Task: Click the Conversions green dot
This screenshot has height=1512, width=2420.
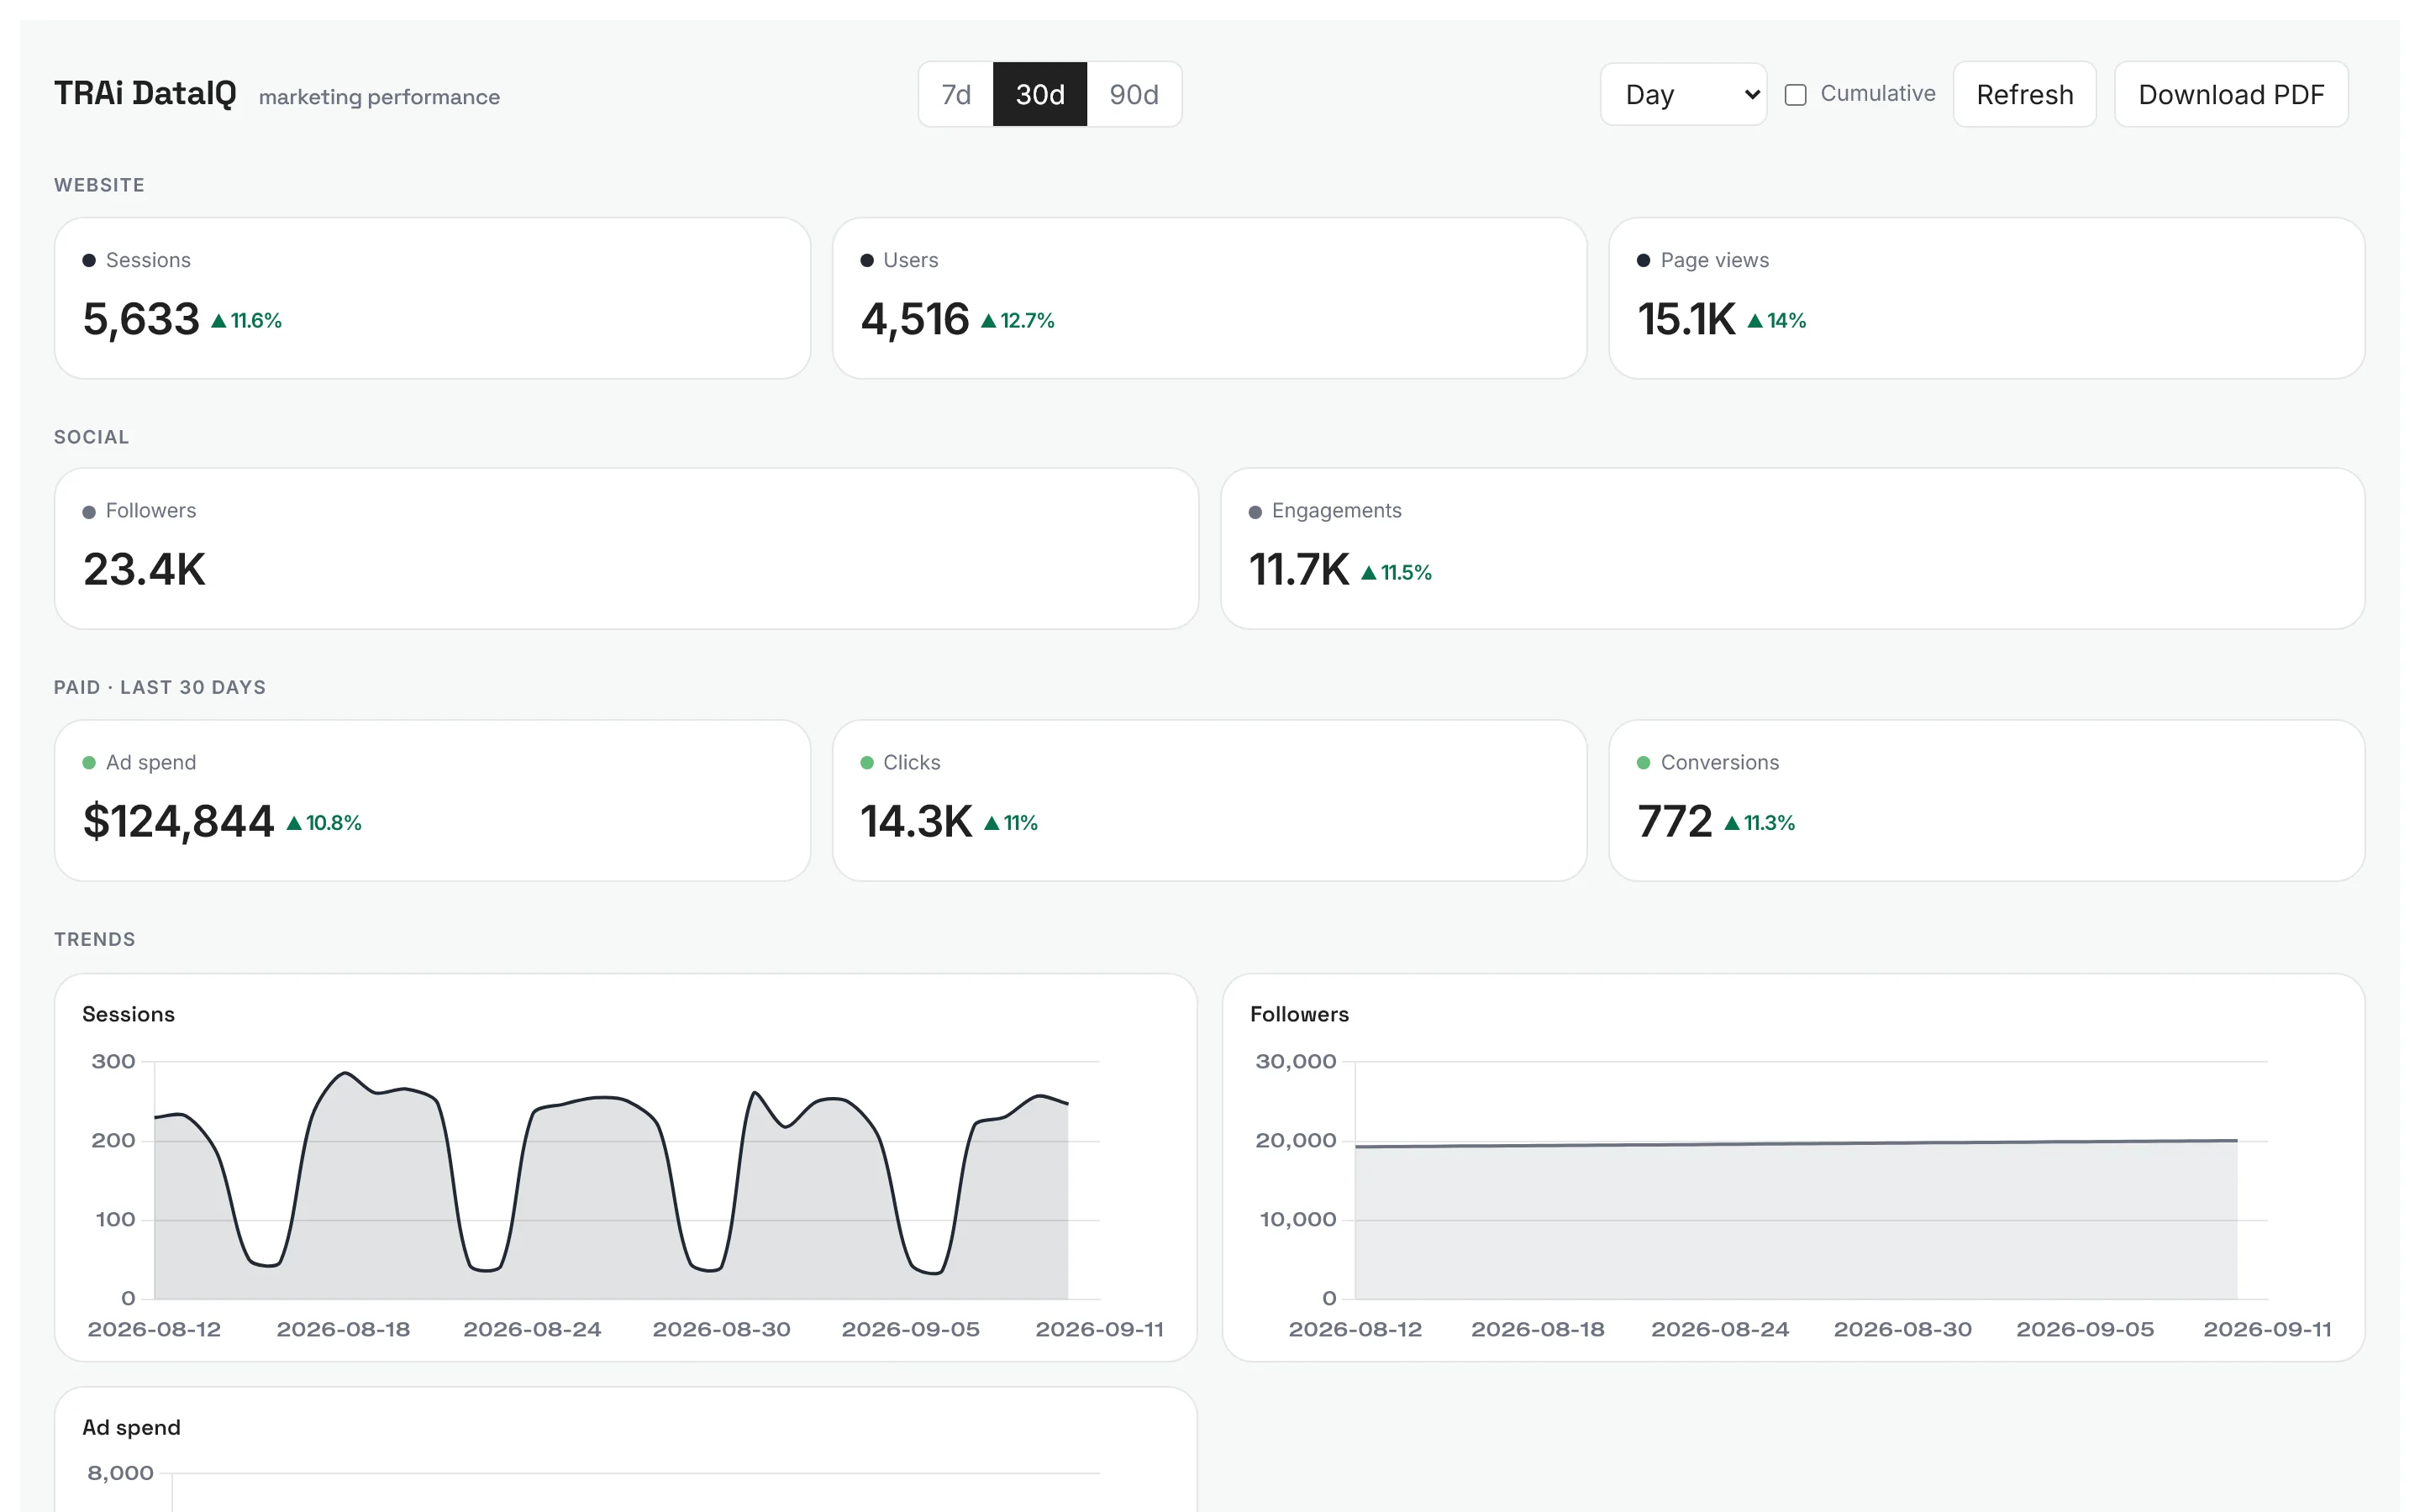Action: coord(1643,762)
